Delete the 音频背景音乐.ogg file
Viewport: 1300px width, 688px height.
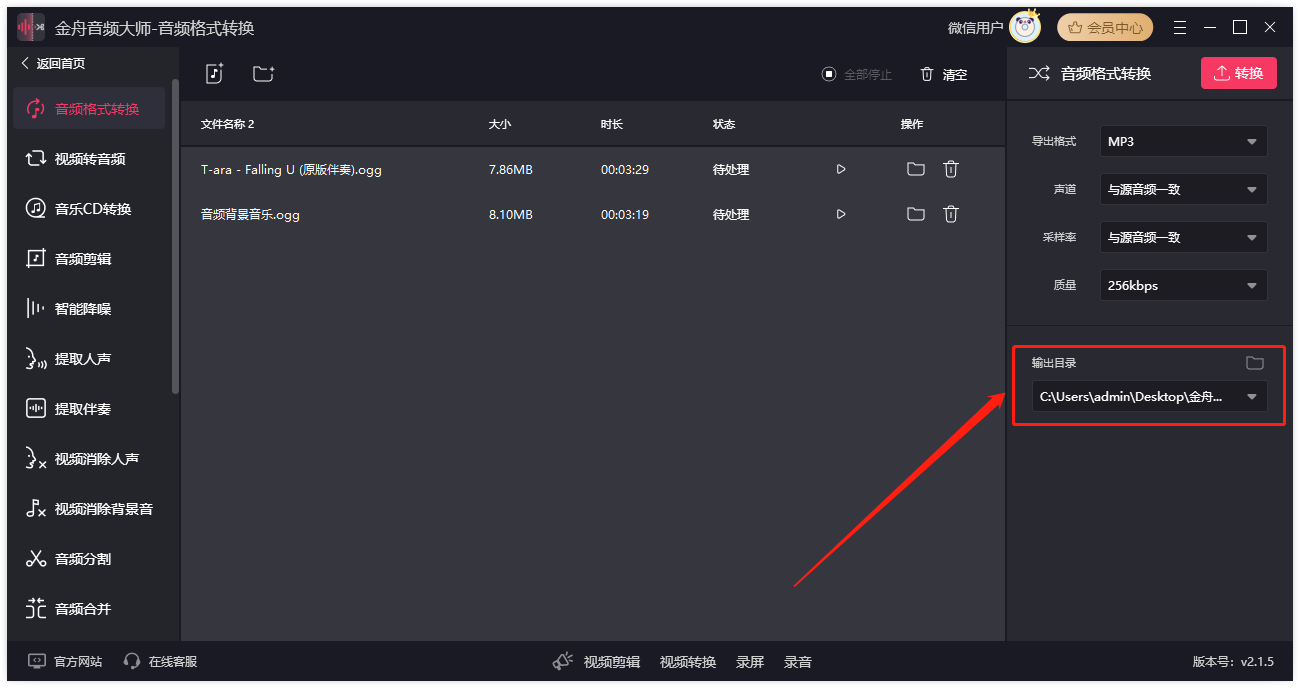pos(950,213)
